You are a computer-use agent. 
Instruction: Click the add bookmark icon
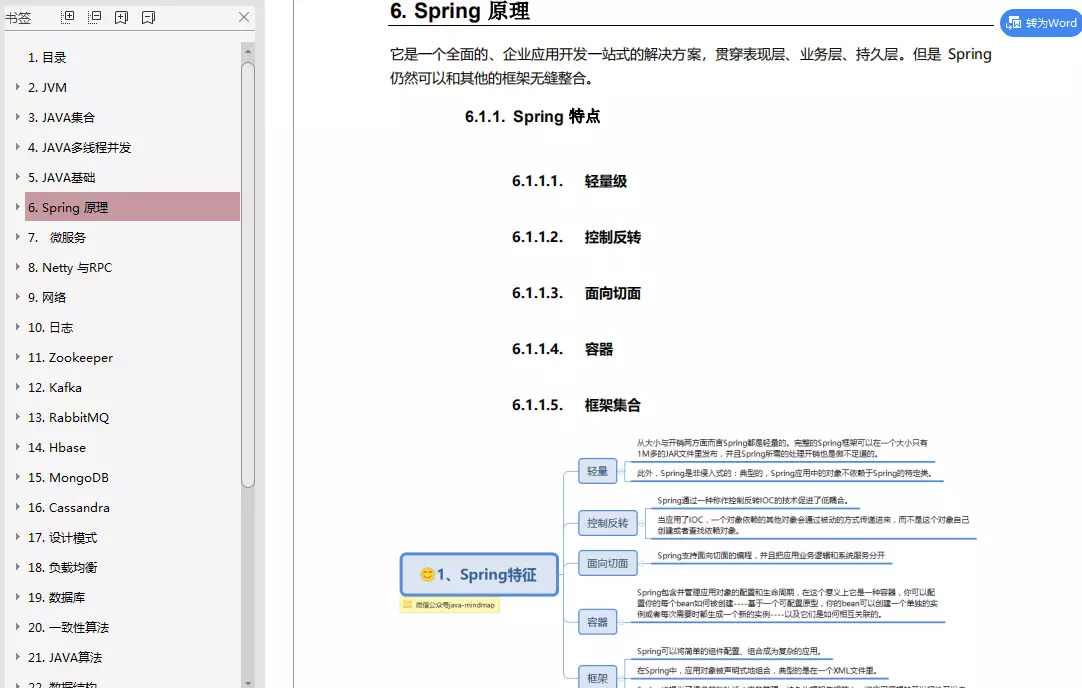pos(121,17)
